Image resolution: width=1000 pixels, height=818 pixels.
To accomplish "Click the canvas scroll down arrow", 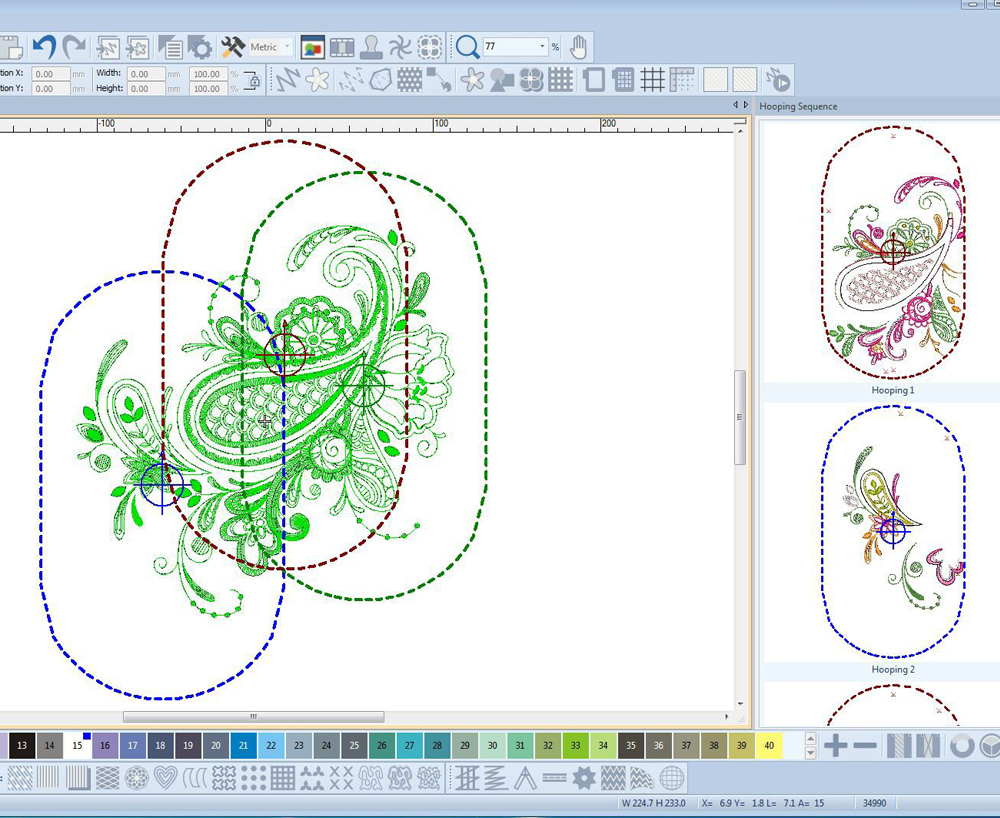I will [740, 704].
